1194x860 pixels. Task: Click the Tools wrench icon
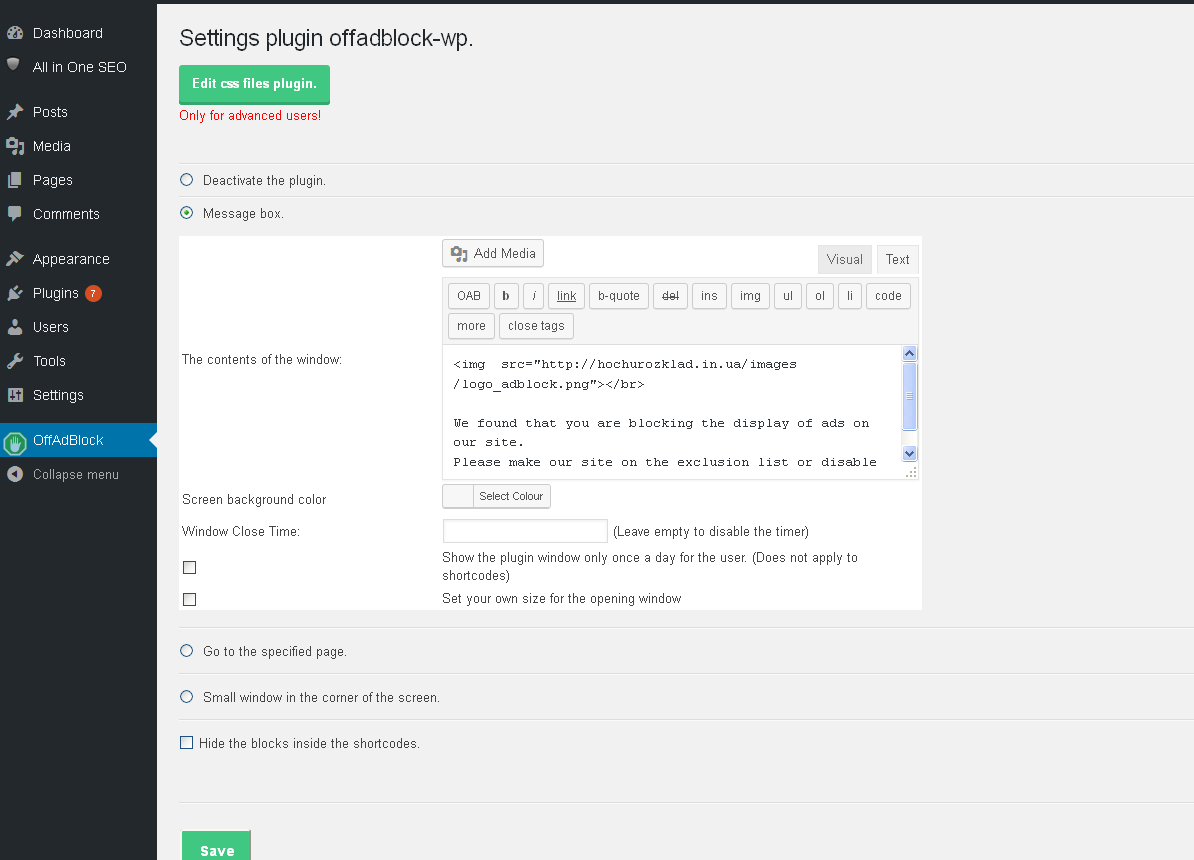[x=14, y=361]
